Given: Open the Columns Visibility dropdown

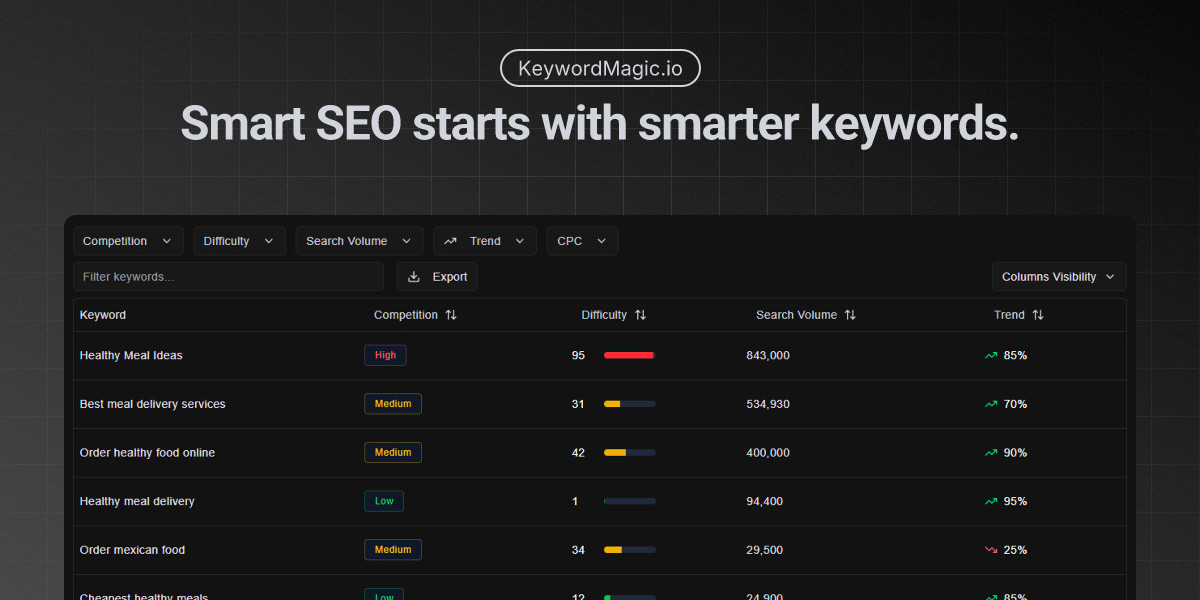Looking at the screenshot, I should coord(1059,277).
